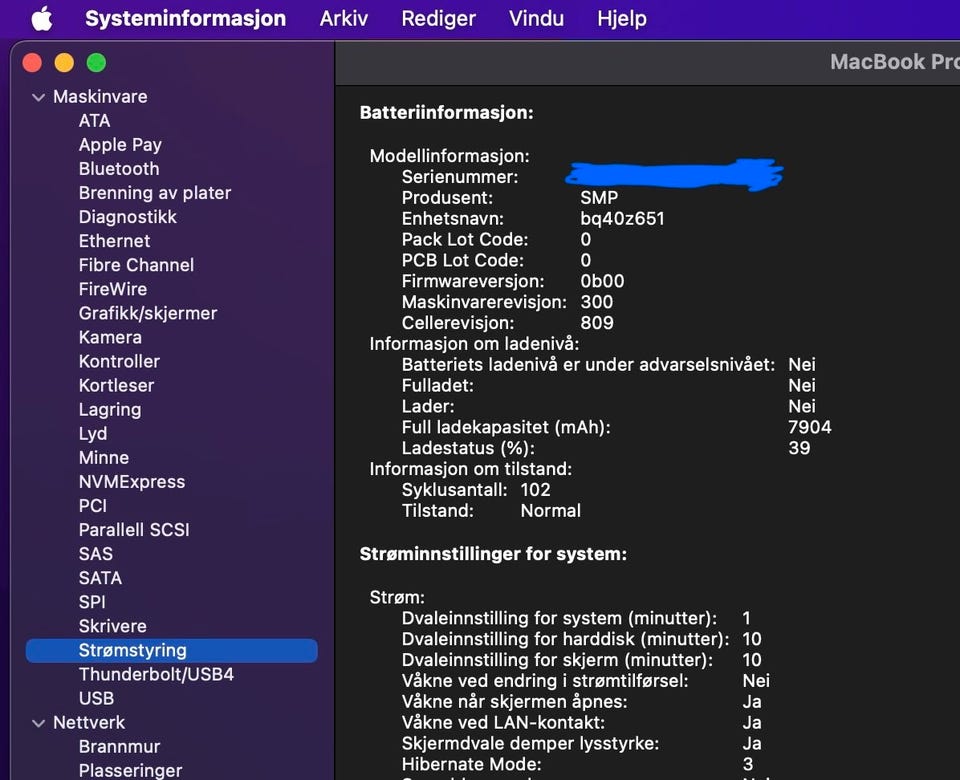Select Strømstyring in the sidebar

pyautogui.click(x=132, y=650)
